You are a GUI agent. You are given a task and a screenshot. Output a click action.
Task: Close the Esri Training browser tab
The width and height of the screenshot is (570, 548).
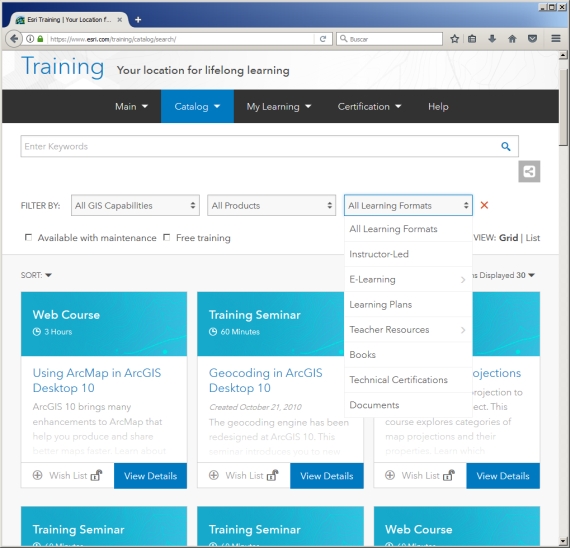(120, 20)
